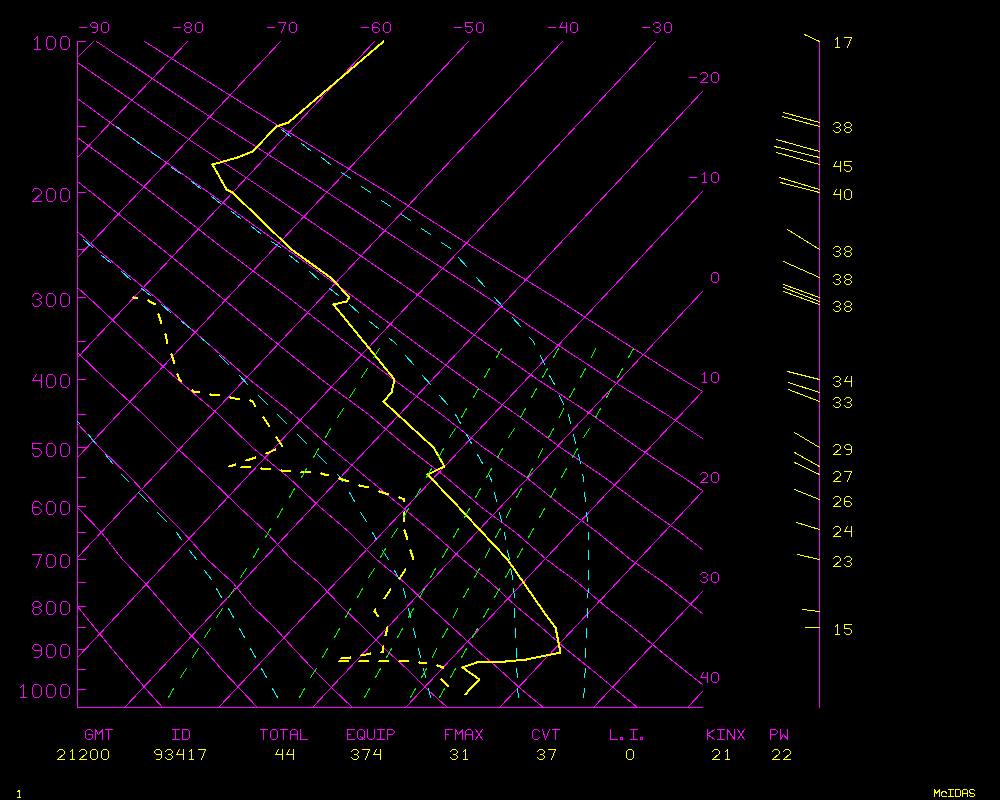Click the 0 isotherm label on right
The height and width of the screenshot is (800, 1000).
pyautogui.click(x=714, y=278)
